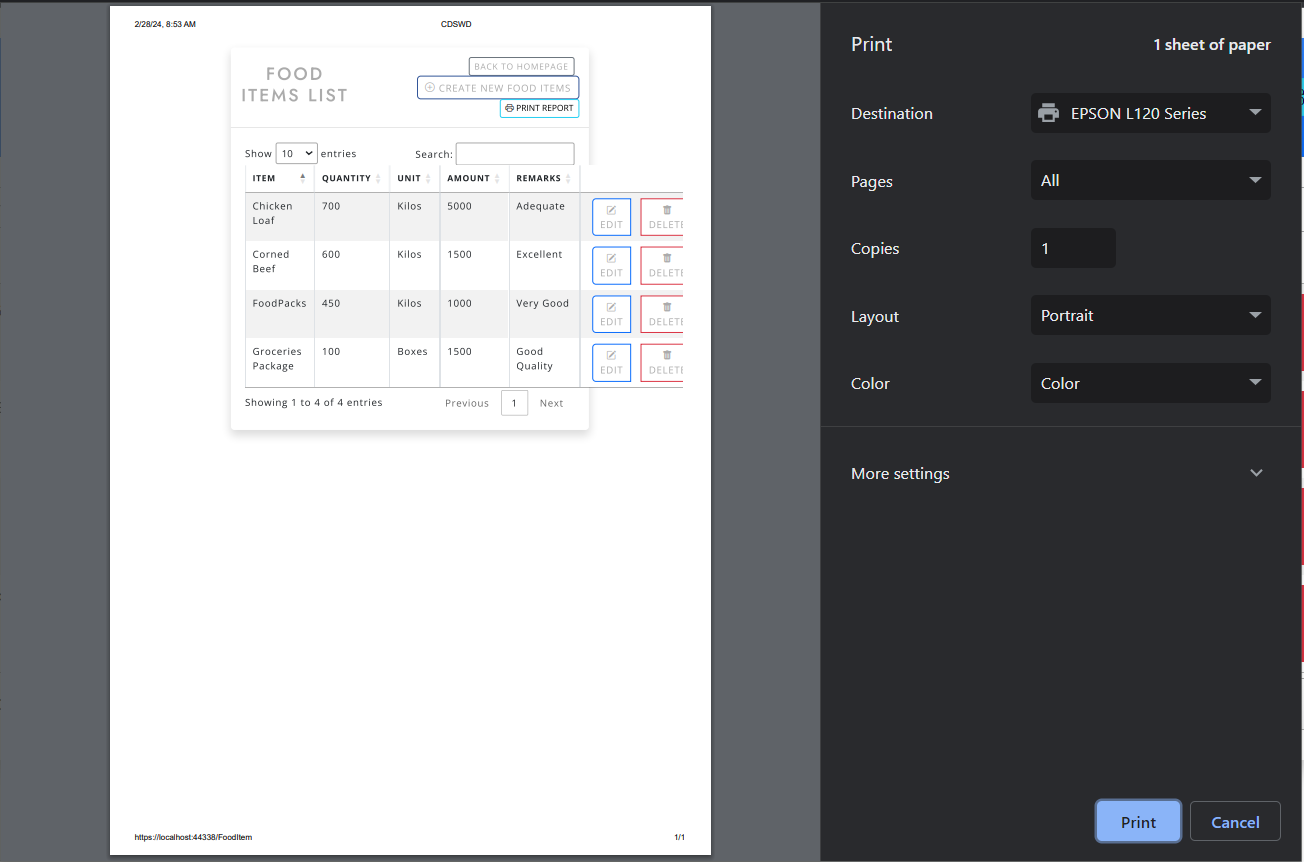Open the Layout dropdown showing Portrait
The image size is (1304, 862).
(x=1150, y=315)
